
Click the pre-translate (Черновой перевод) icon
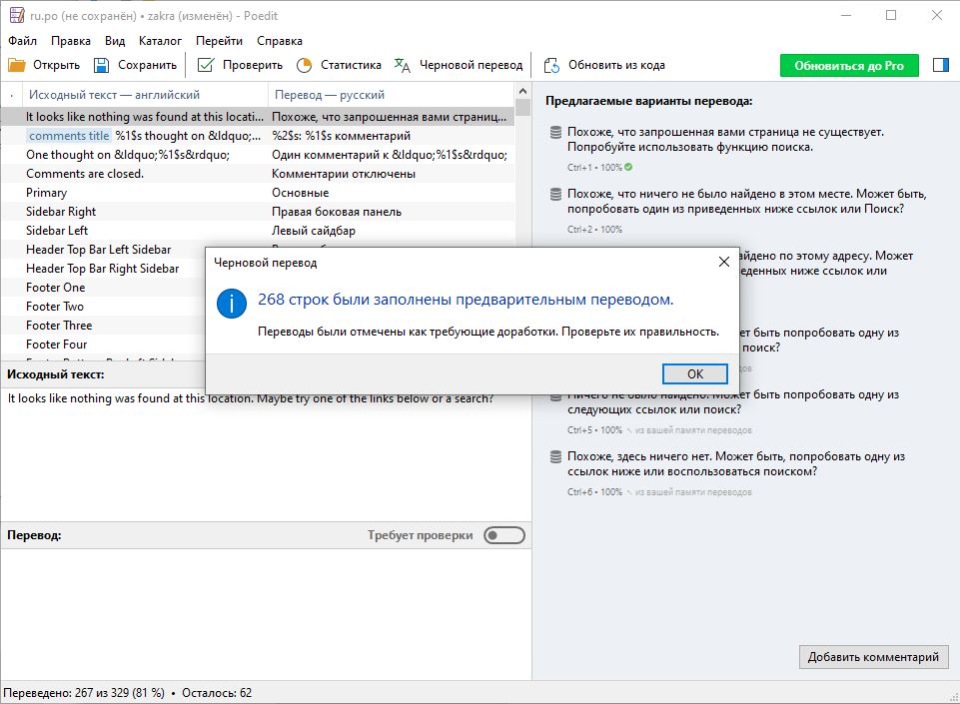point(402,65)
